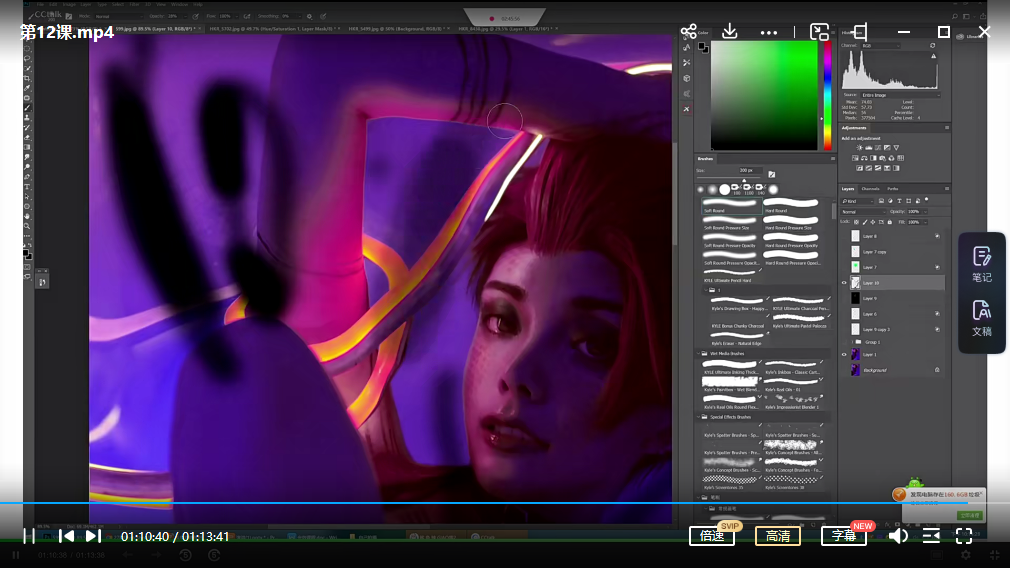Refresh the histogram with uncached data

[933, 46]
